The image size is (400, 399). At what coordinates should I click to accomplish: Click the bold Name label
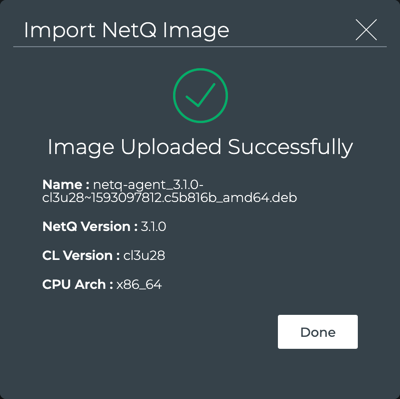[x=66, y=185]
